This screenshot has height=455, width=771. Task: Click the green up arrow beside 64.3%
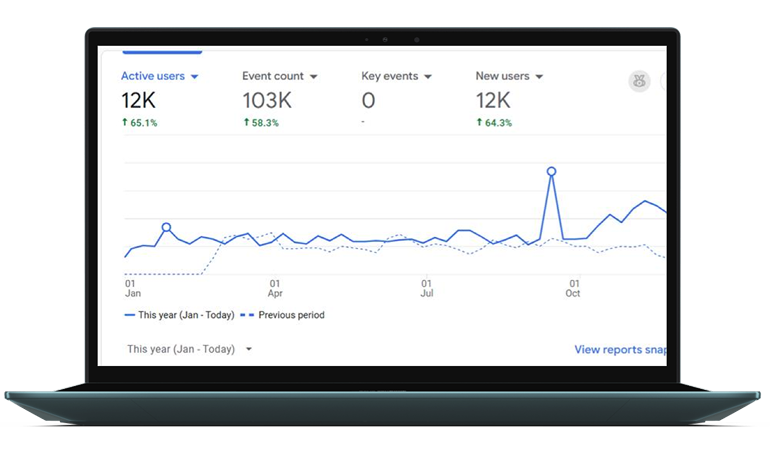[479, 123]
